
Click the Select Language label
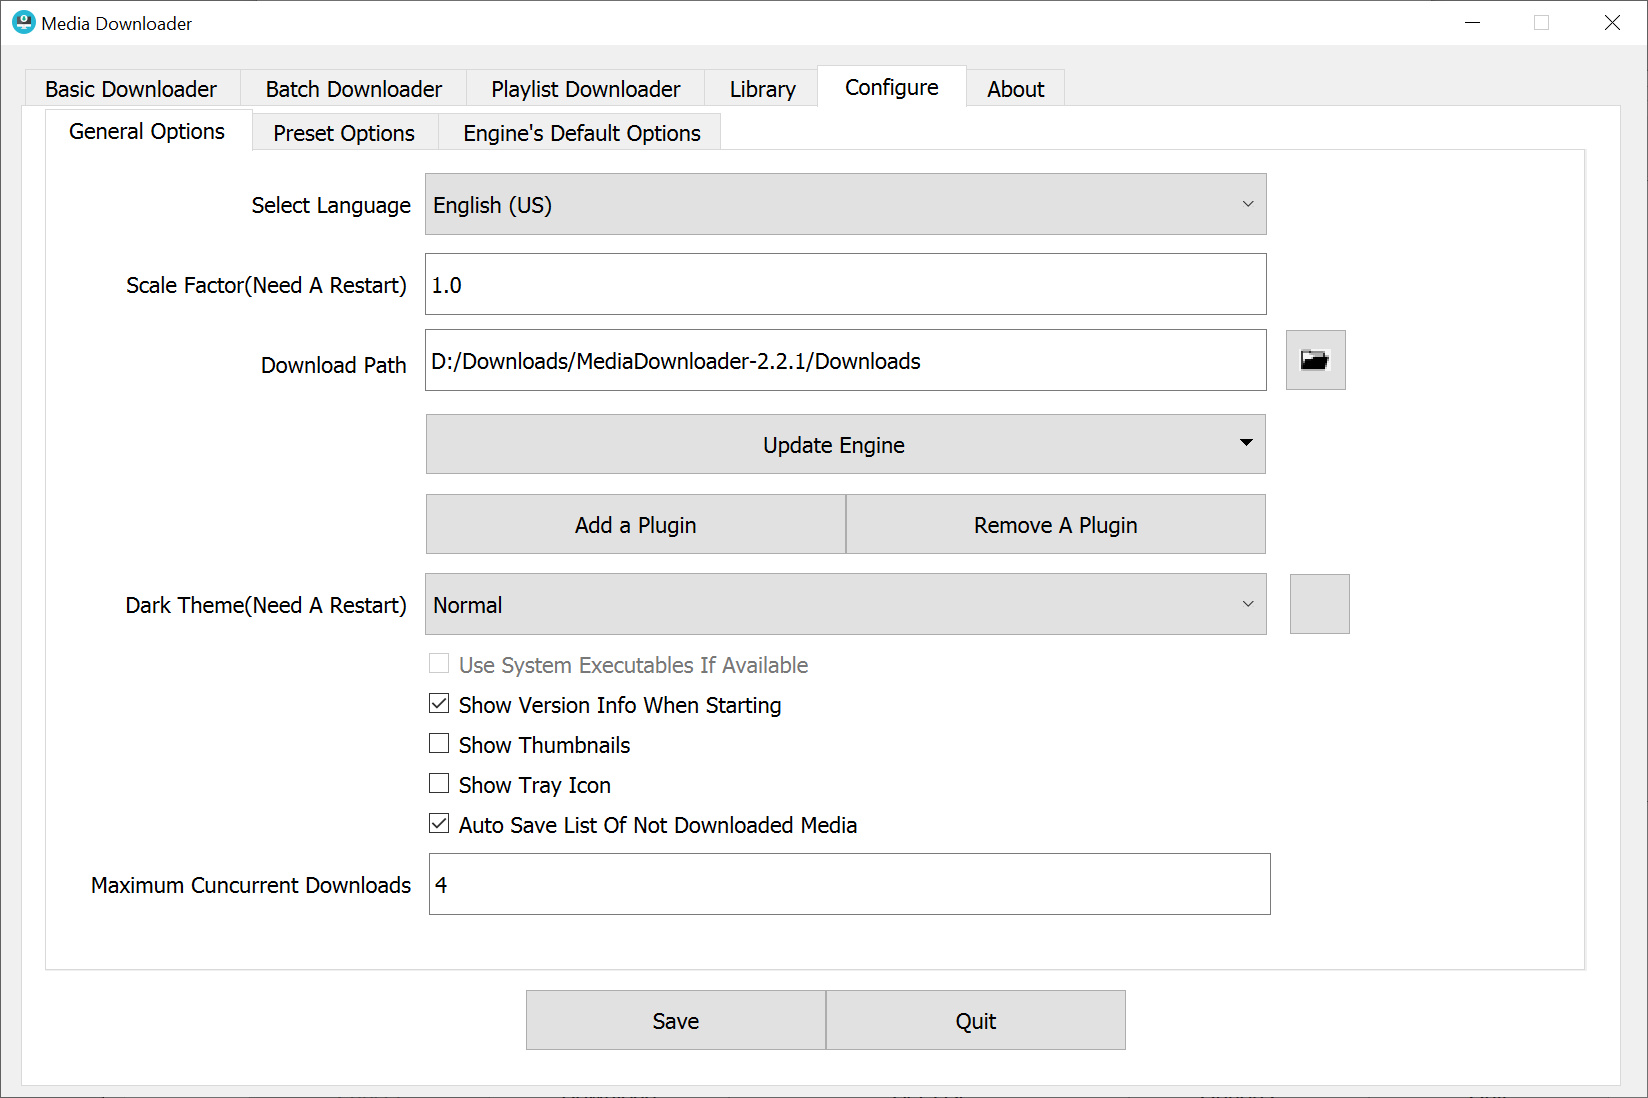click(331, 205)
